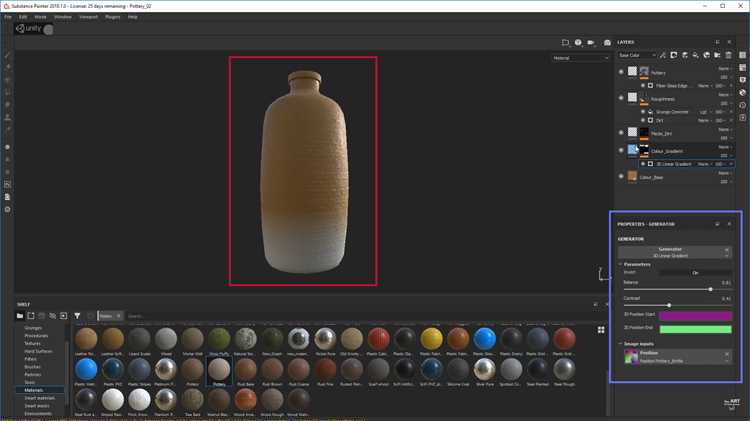
Task: Open blend mode dropdown for 3D Linear Gradient
Action: [x=704, y=164]
